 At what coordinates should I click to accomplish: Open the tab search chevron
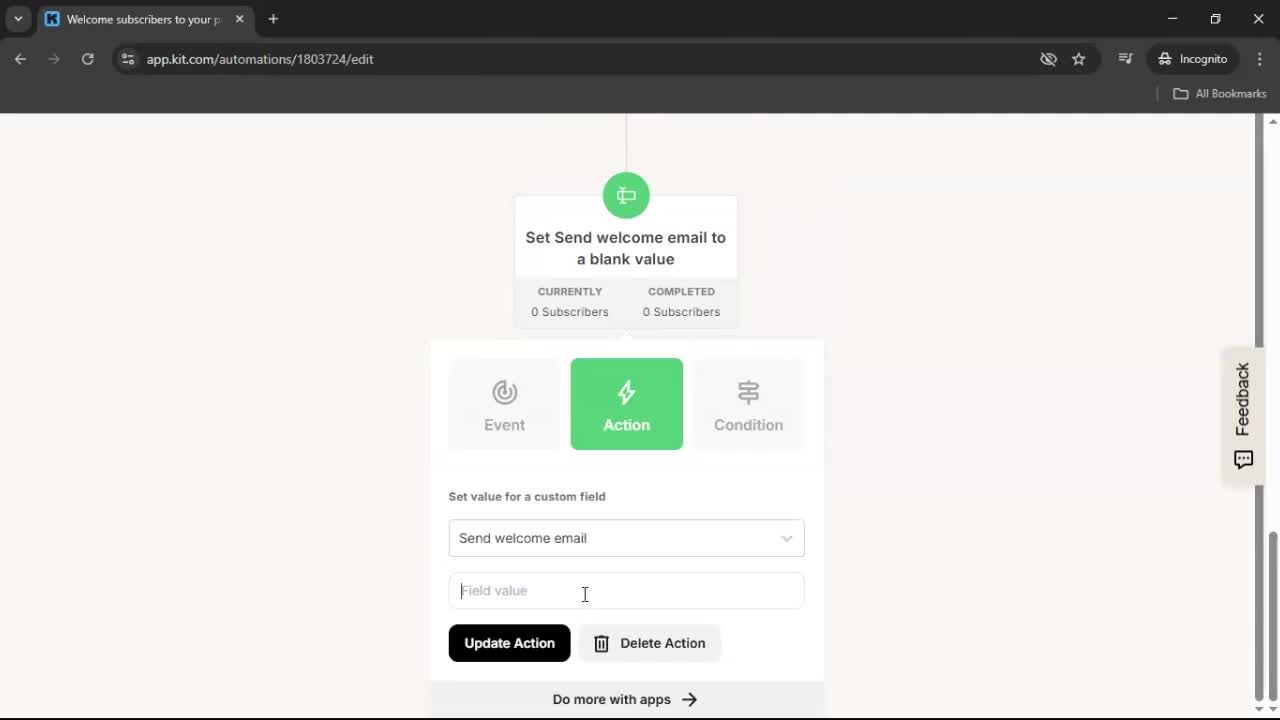pyautogui.click(x=17, y=18)
